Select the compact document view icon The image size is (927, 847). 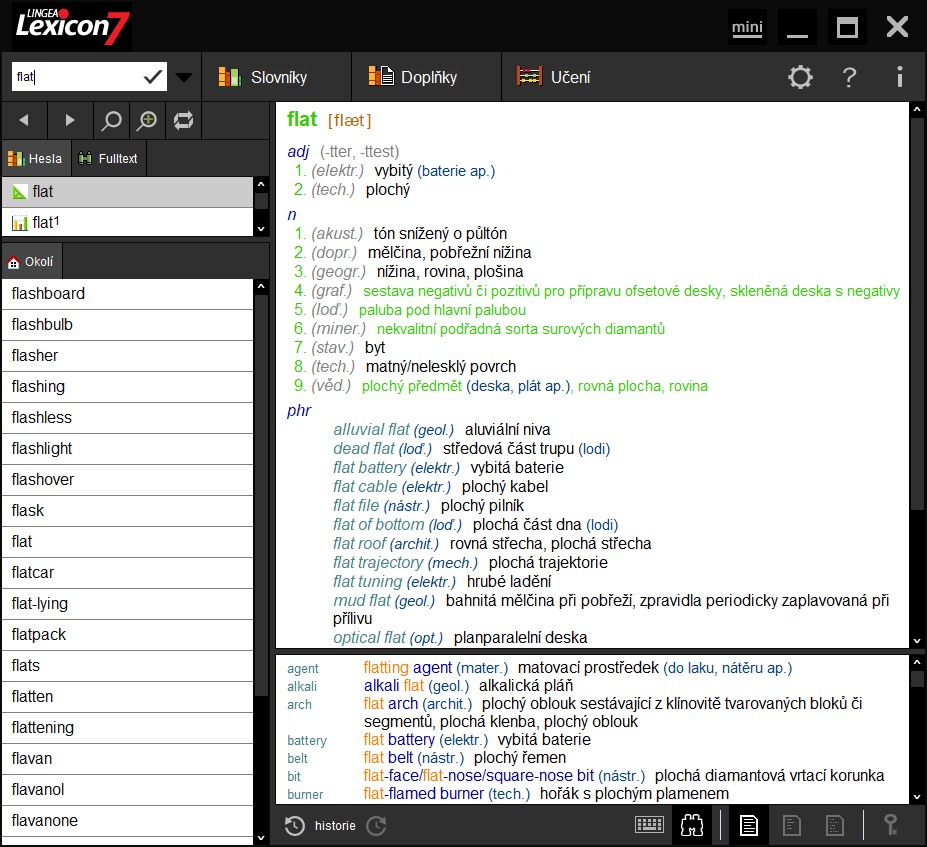coord(834,825)
